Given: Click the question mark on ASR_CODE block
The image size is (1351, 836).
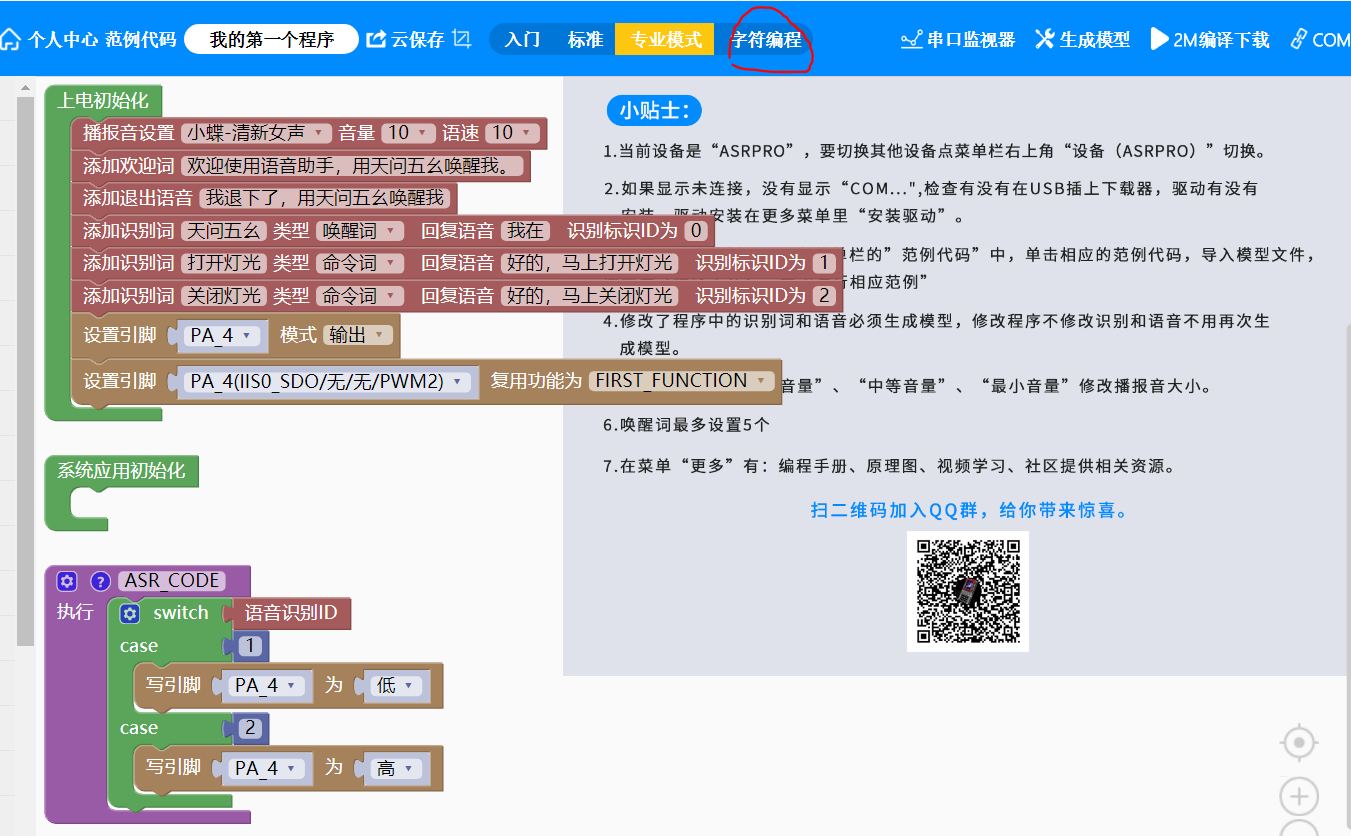Looking at the screenshot, I should click(x=100, y=581).
